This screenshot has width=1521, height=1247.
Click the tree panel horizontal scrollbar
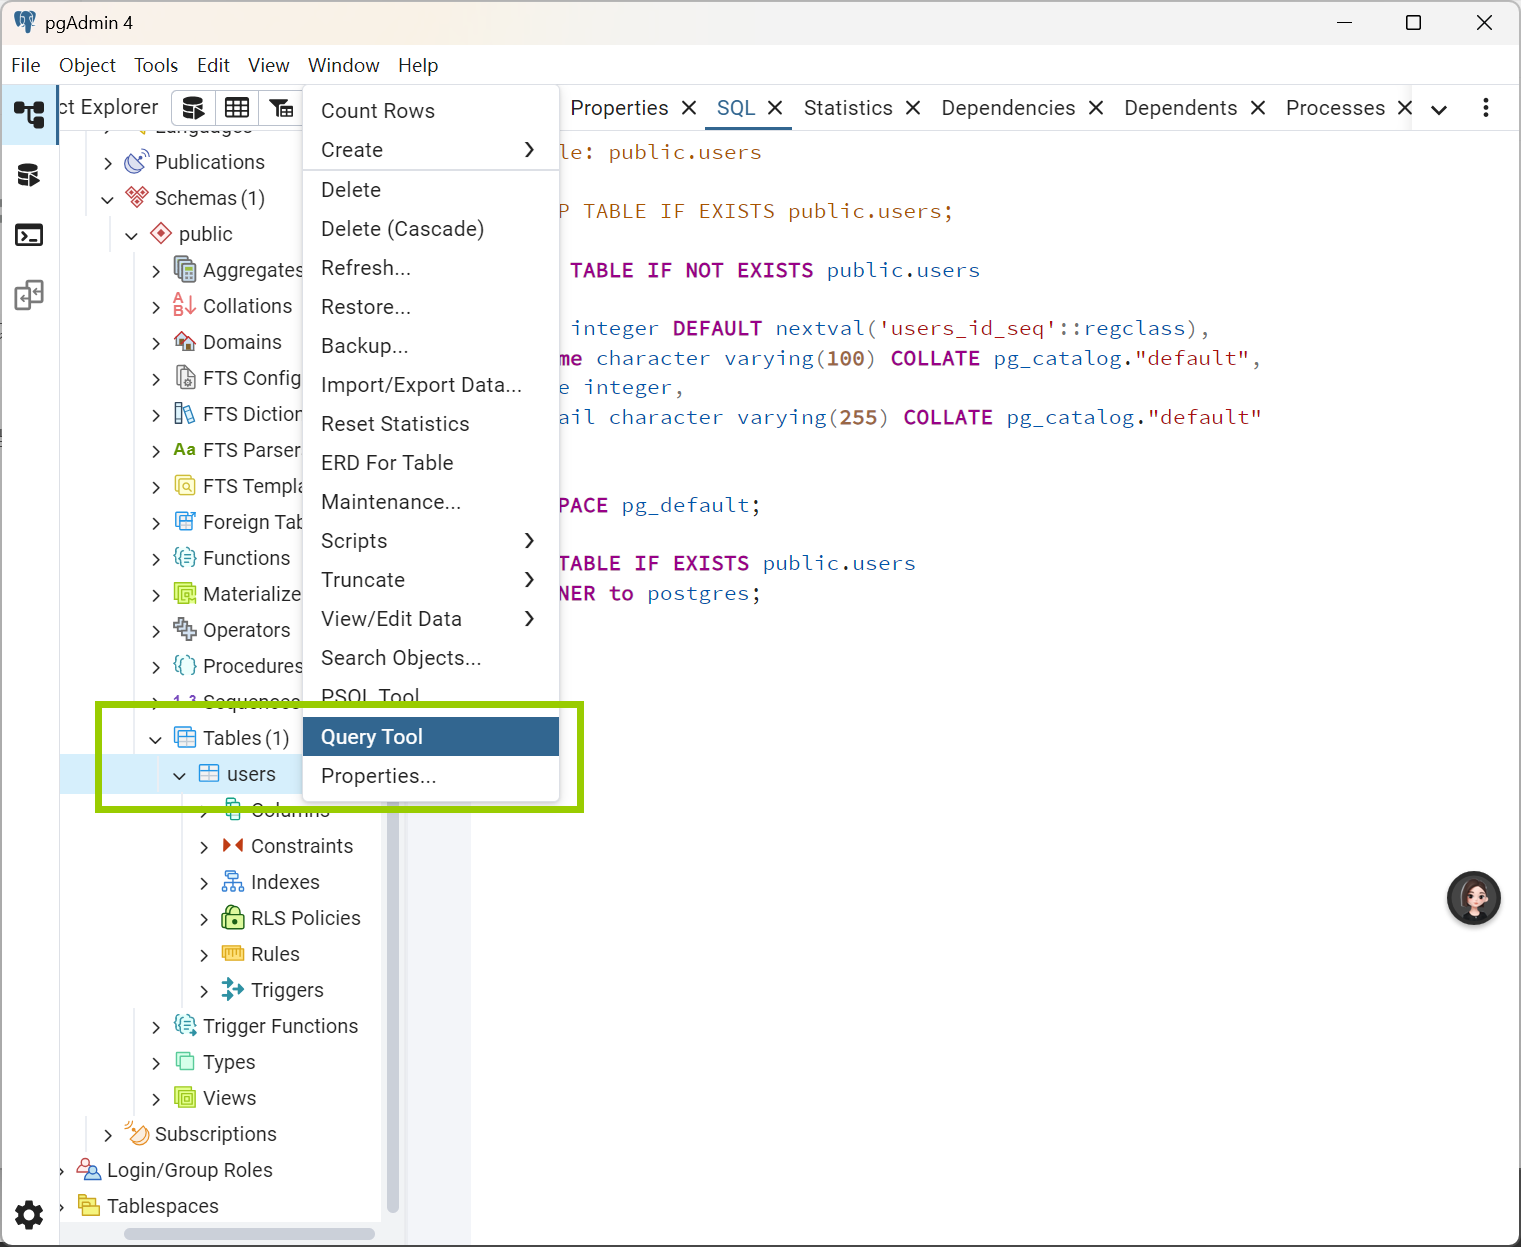(249, 1234)
